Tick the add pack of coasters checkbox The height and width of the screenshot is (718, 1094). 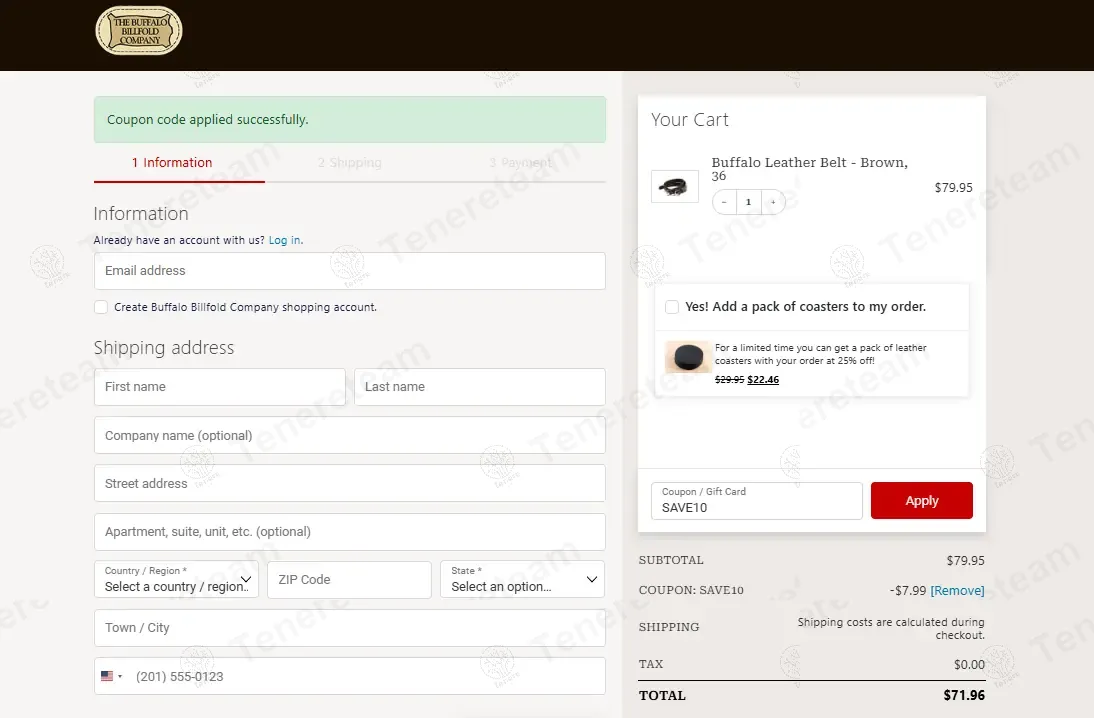pos(672,307)
